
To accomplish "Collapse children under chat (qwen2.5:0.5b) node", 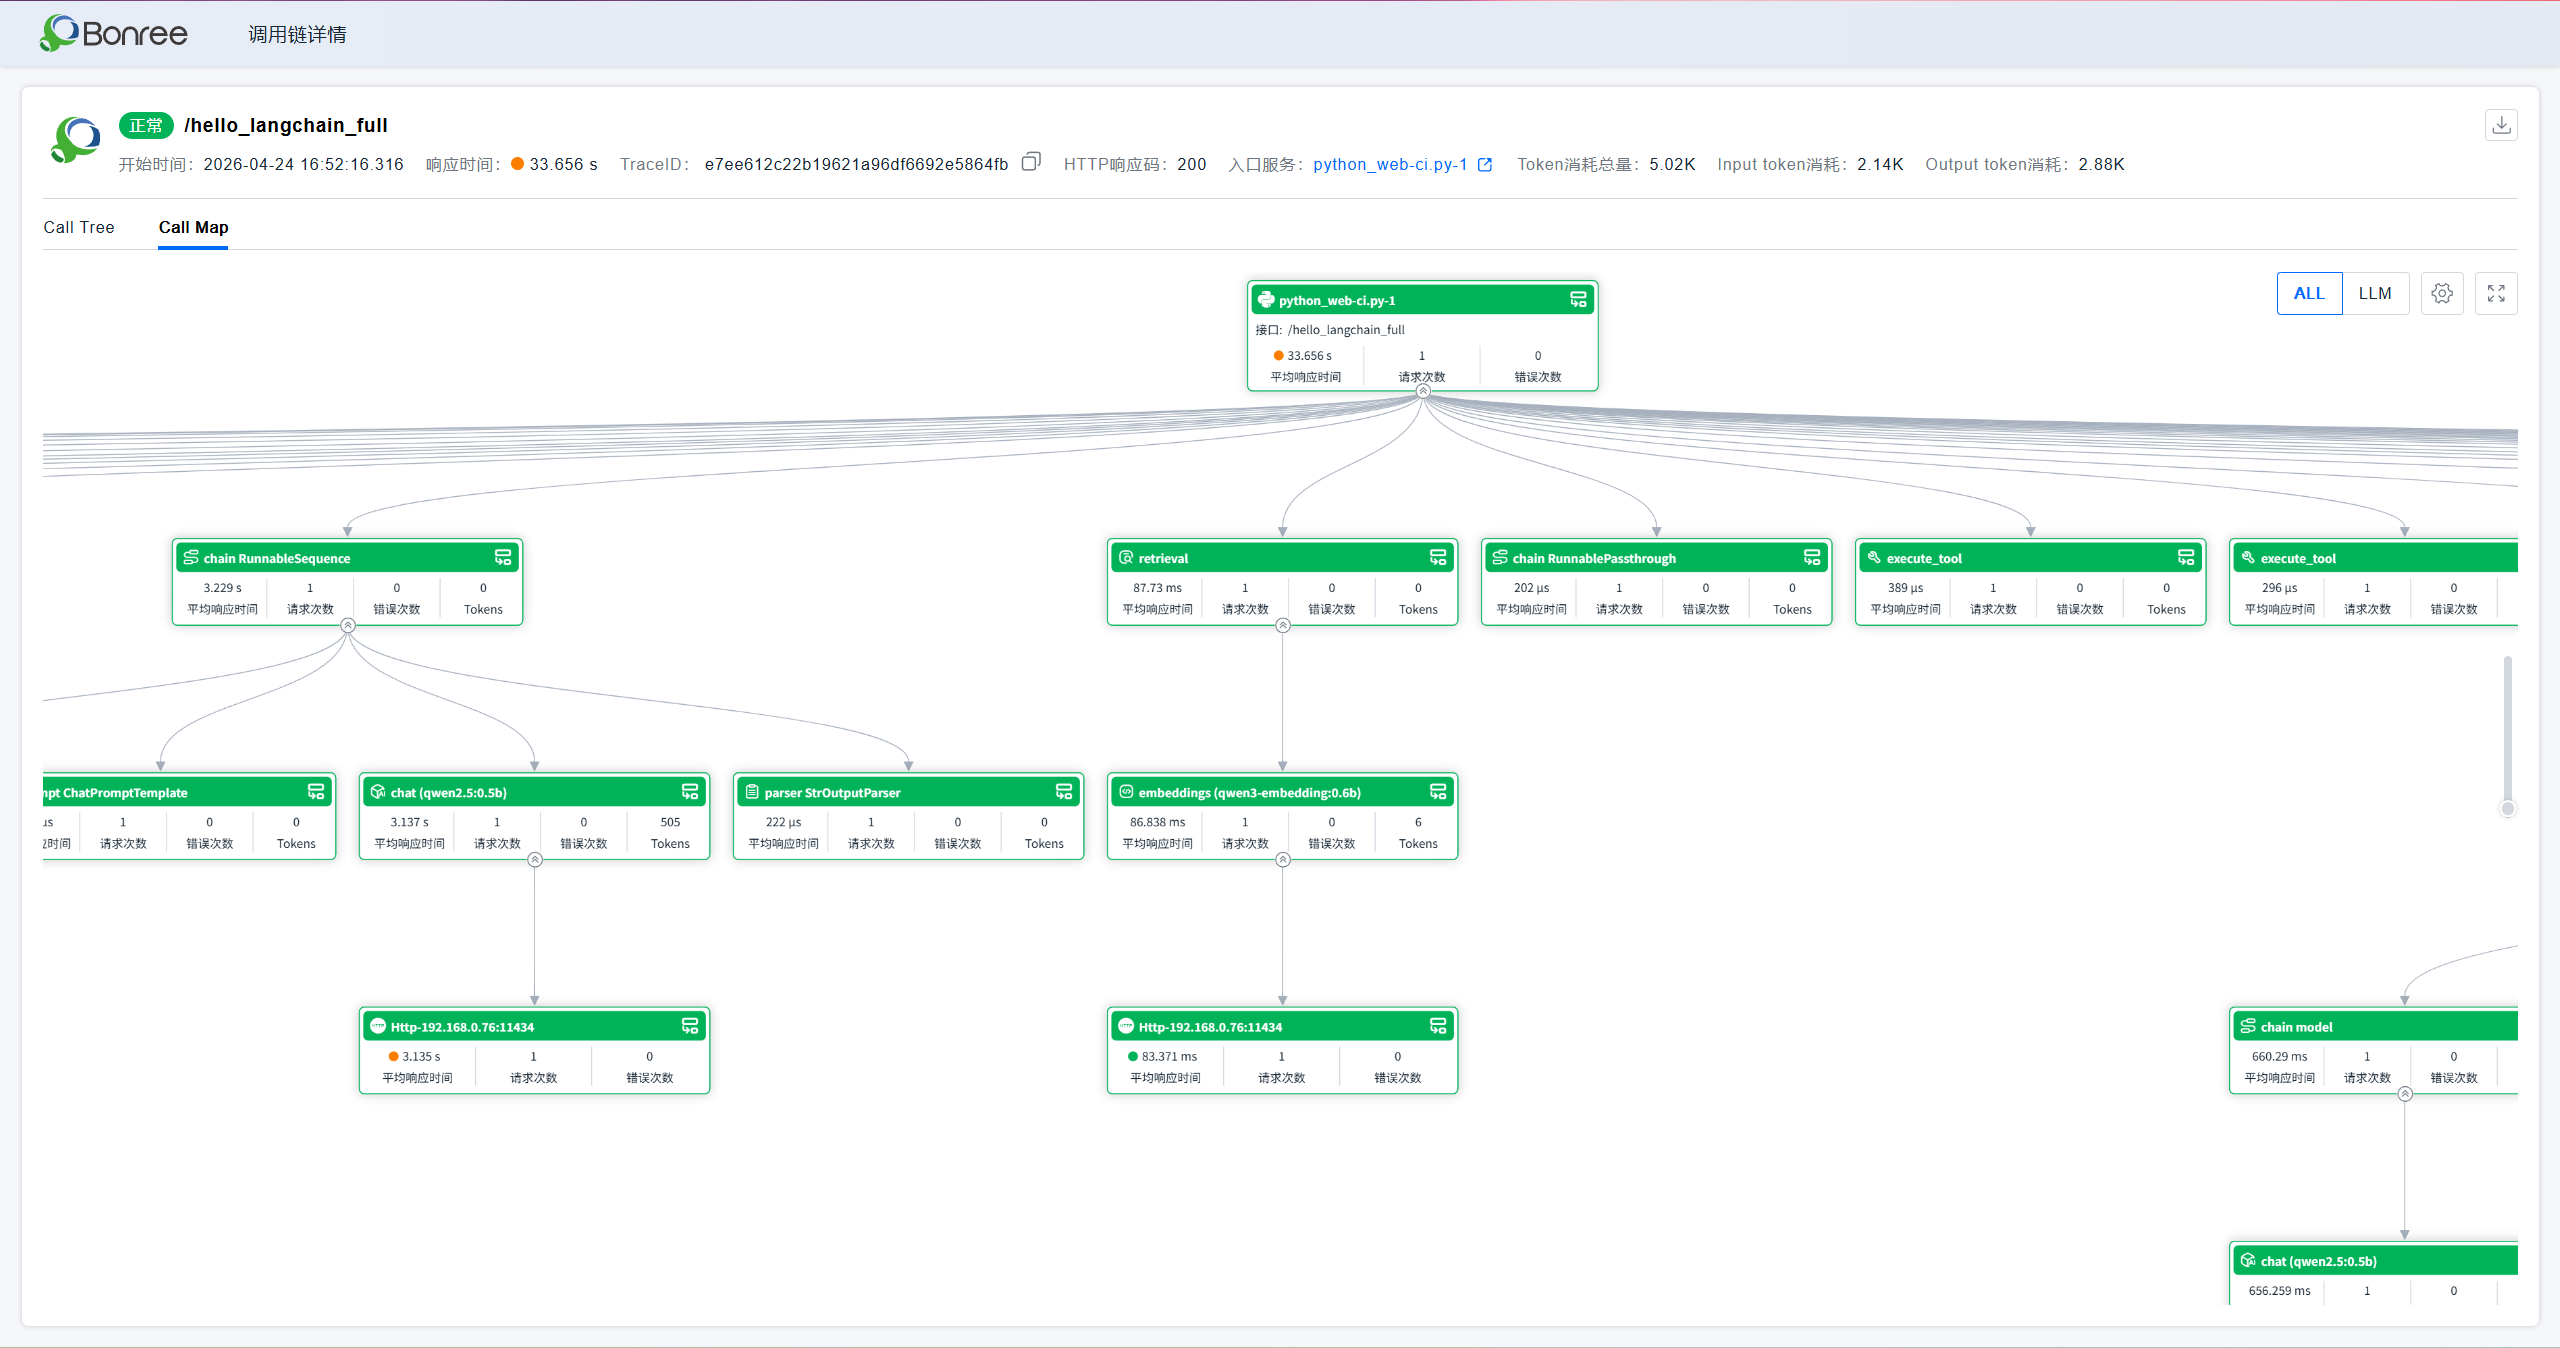I will pos(535,859).
